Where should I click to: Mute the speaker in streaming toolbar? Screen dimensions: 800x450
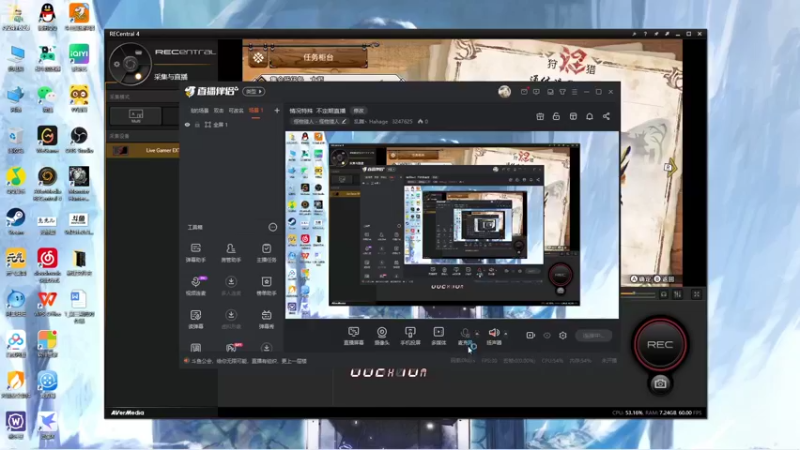[494, 336]
